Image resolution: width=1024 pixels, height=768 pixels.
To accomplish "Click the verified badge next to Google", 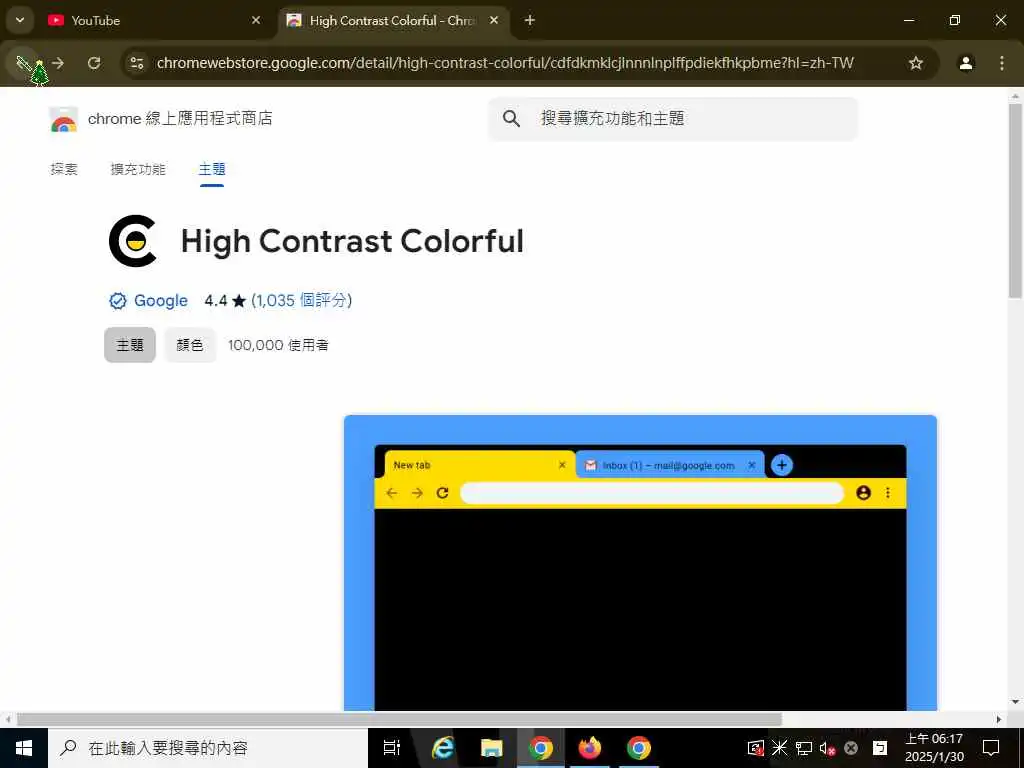I will point(118,301).
